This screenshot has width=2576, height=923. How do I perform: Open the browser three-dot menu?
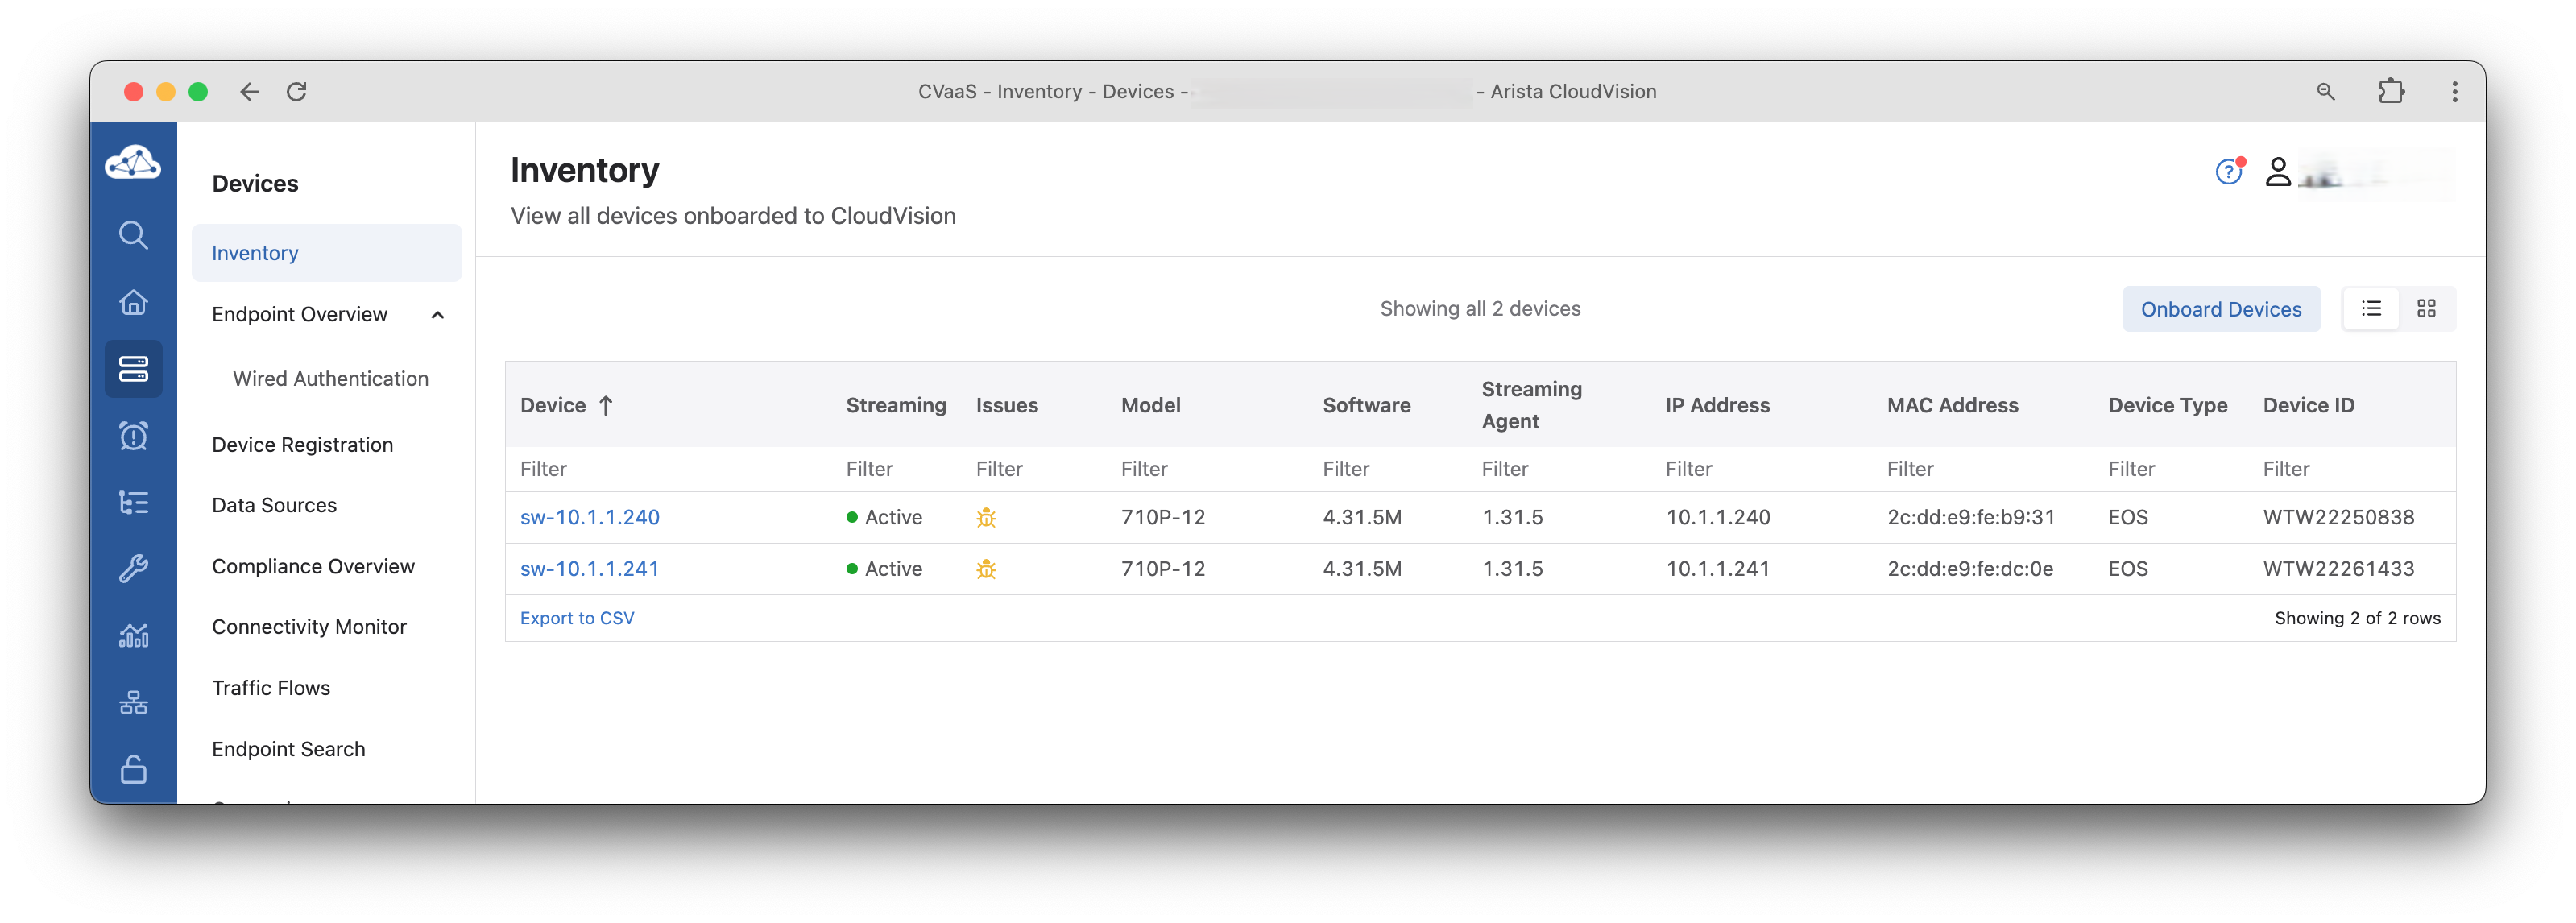(2454, 92)
